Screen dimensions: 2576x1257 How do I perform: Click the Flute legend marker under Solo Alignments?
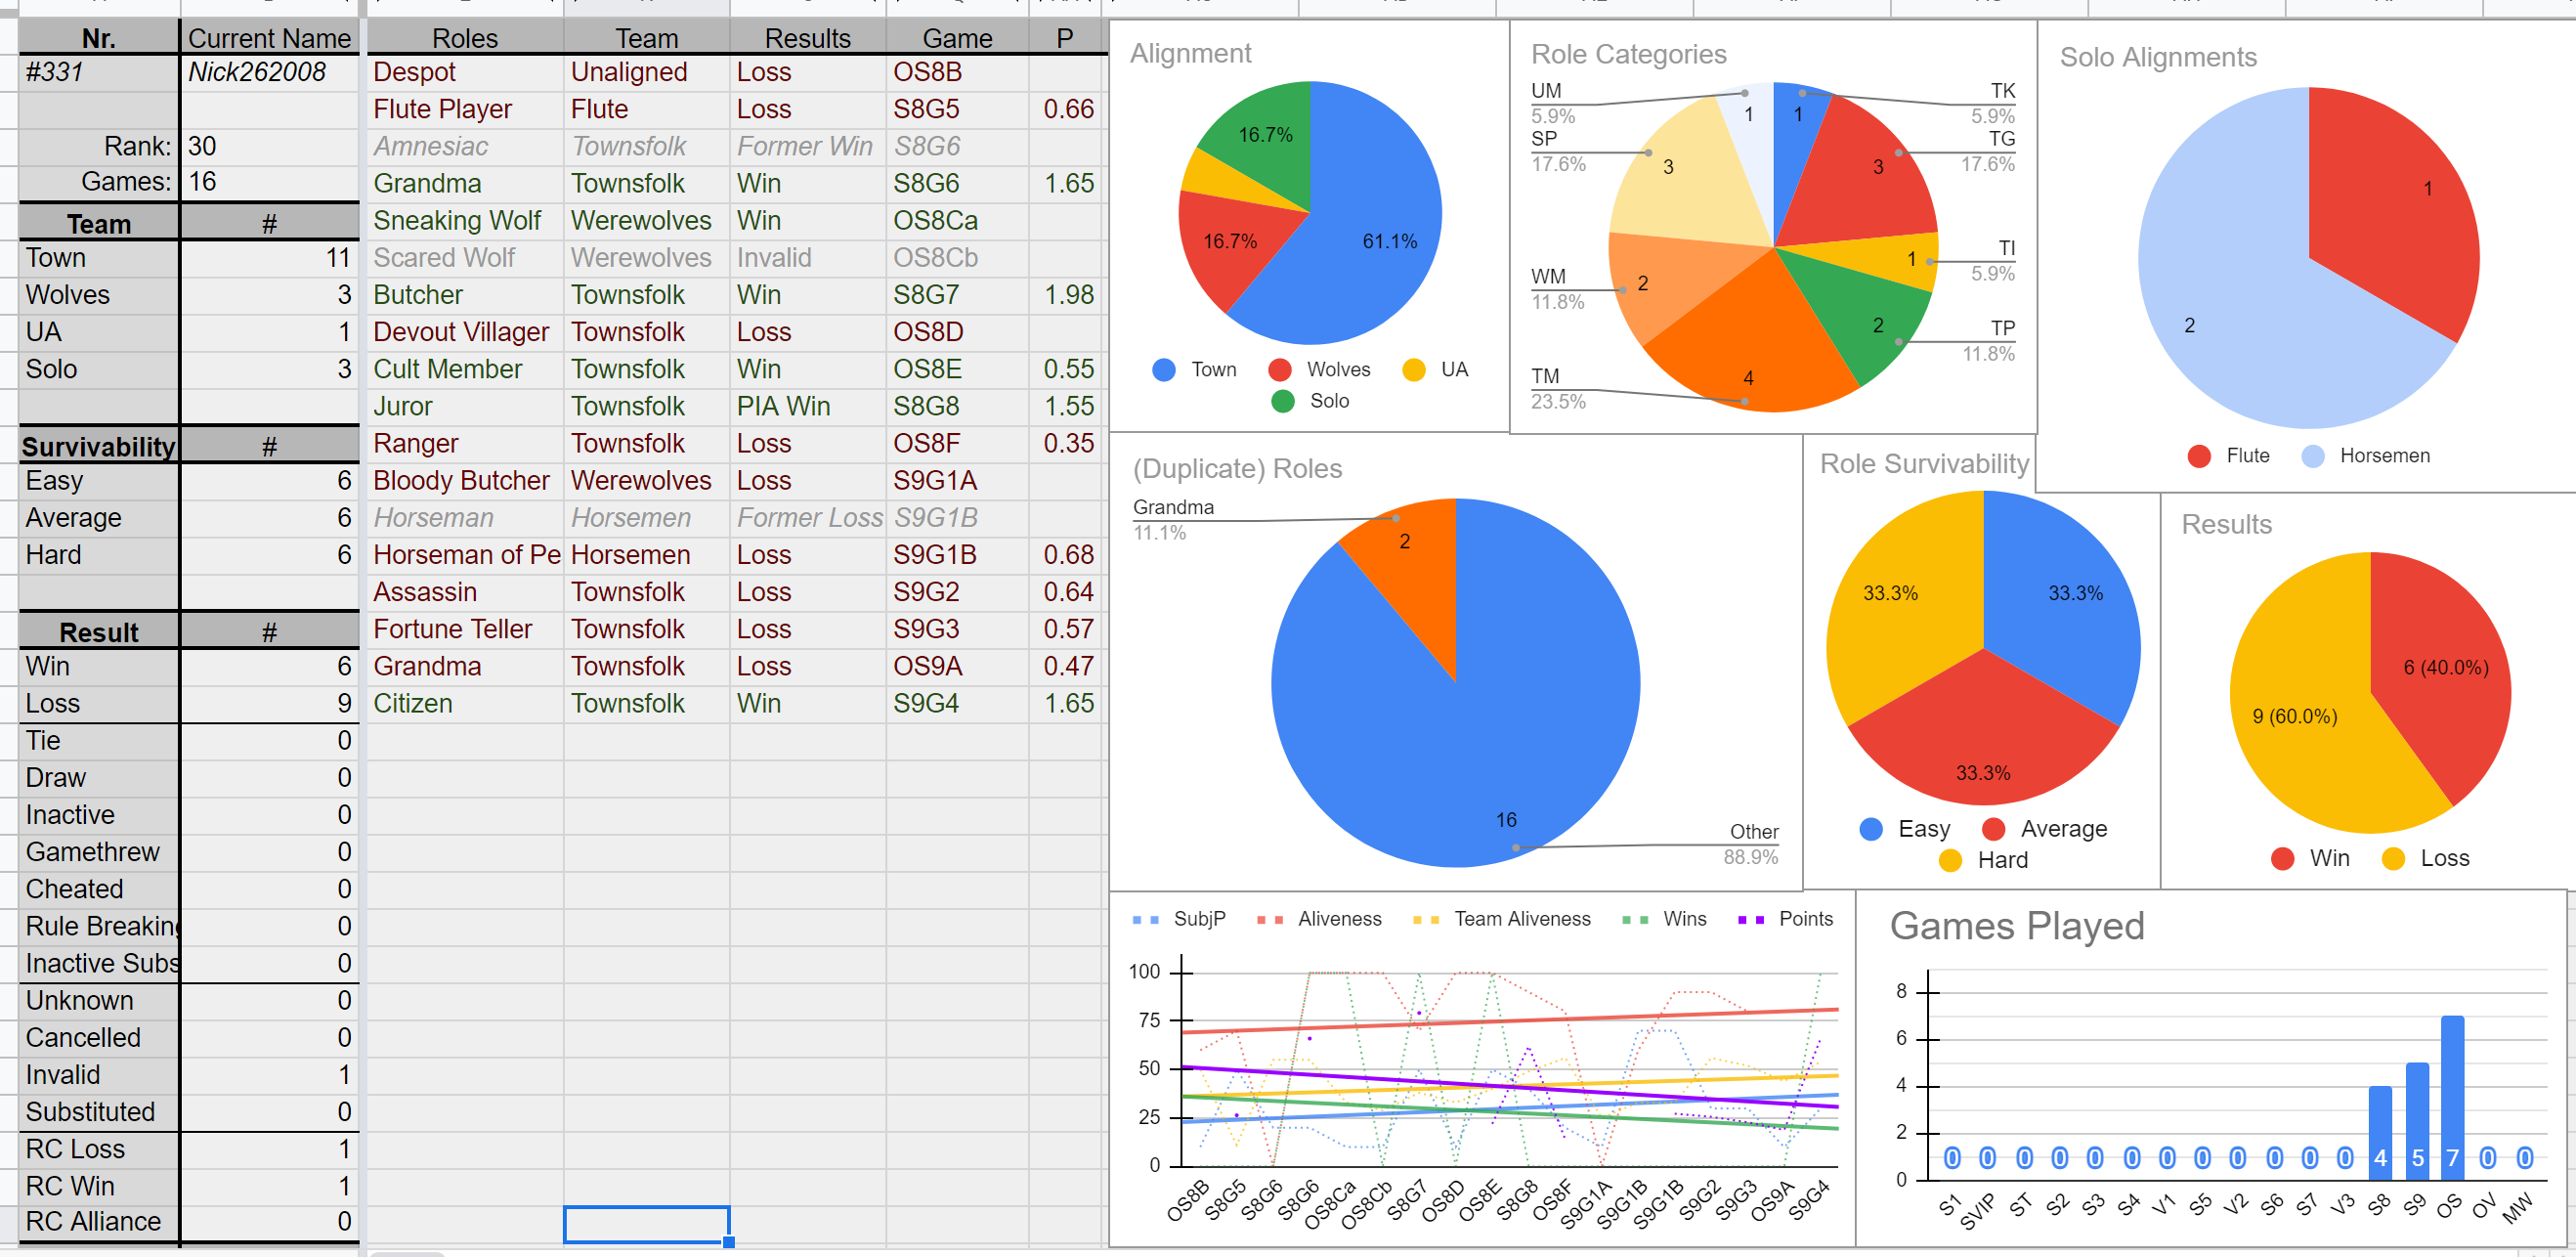2198,456
